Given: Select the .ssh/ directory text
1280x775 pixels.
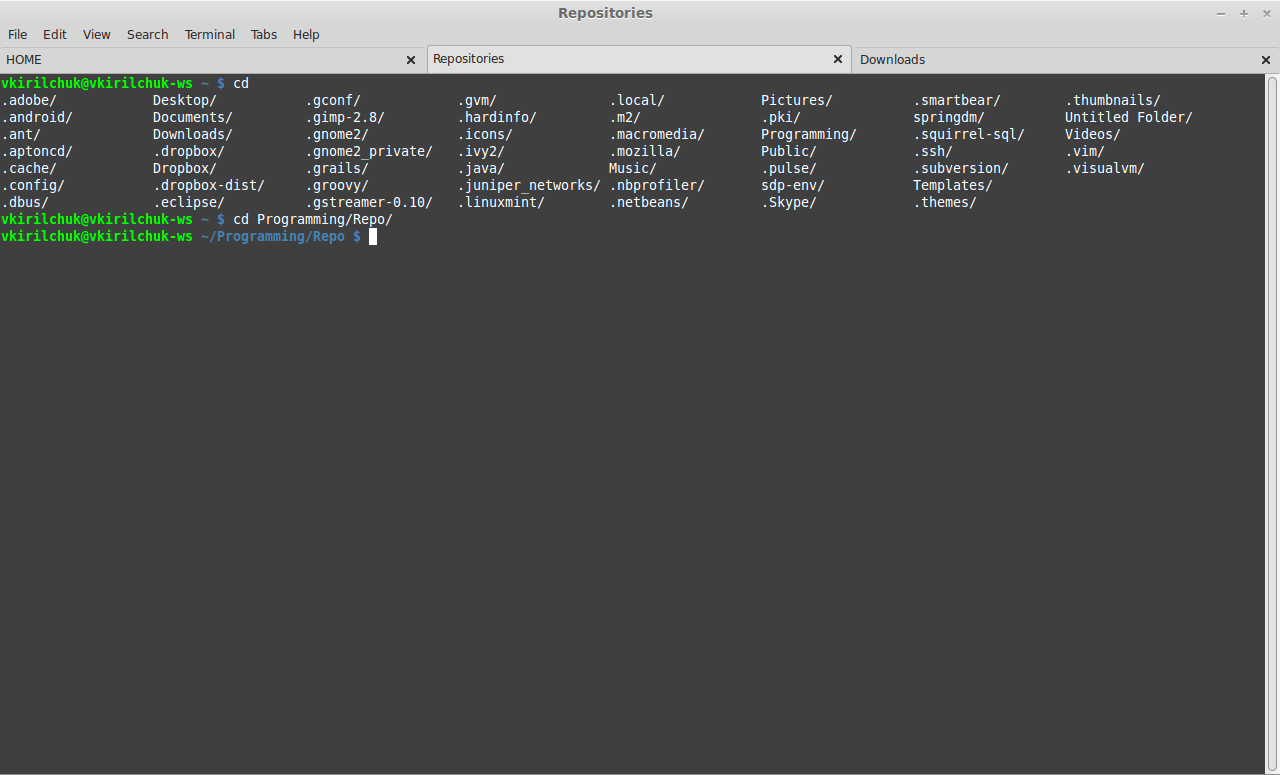Looking at the screenshot, I should (933, 151).
